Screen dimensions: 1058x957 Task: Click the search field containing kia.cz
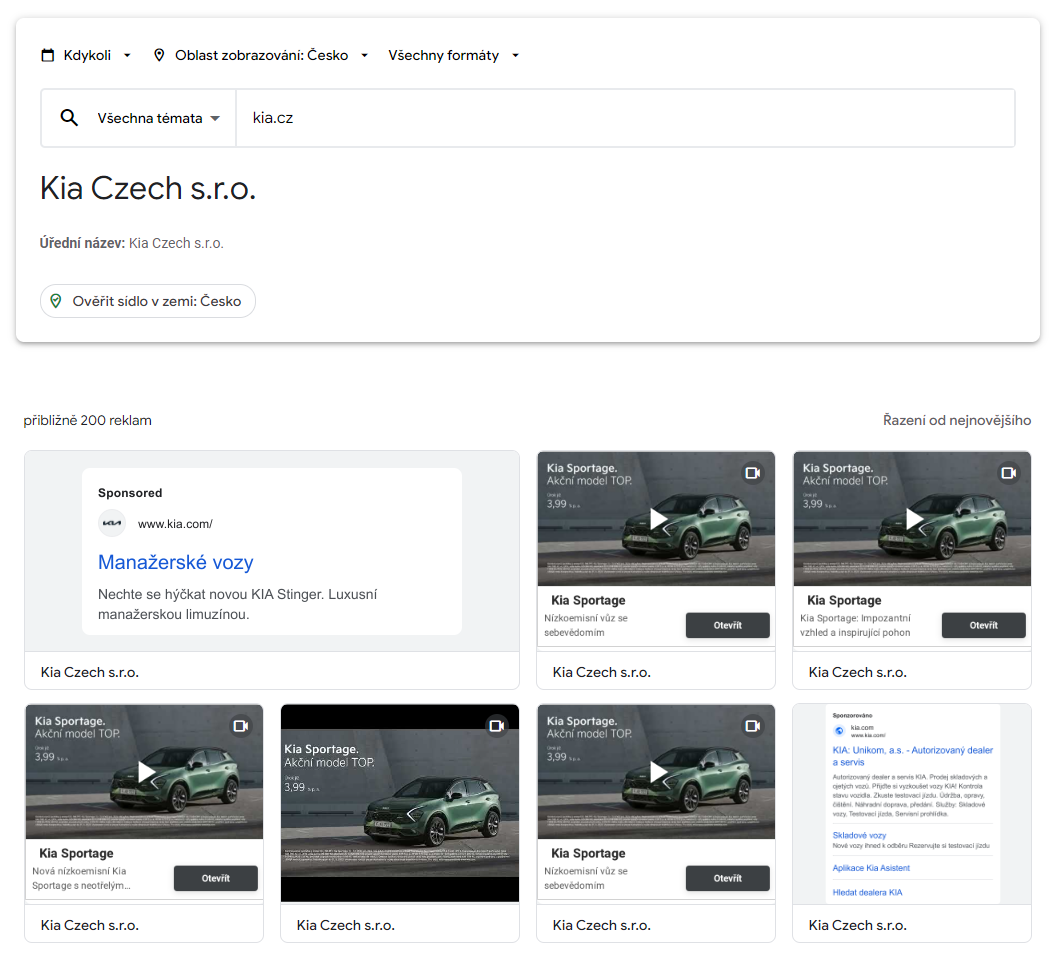click(x=625, y=118)
